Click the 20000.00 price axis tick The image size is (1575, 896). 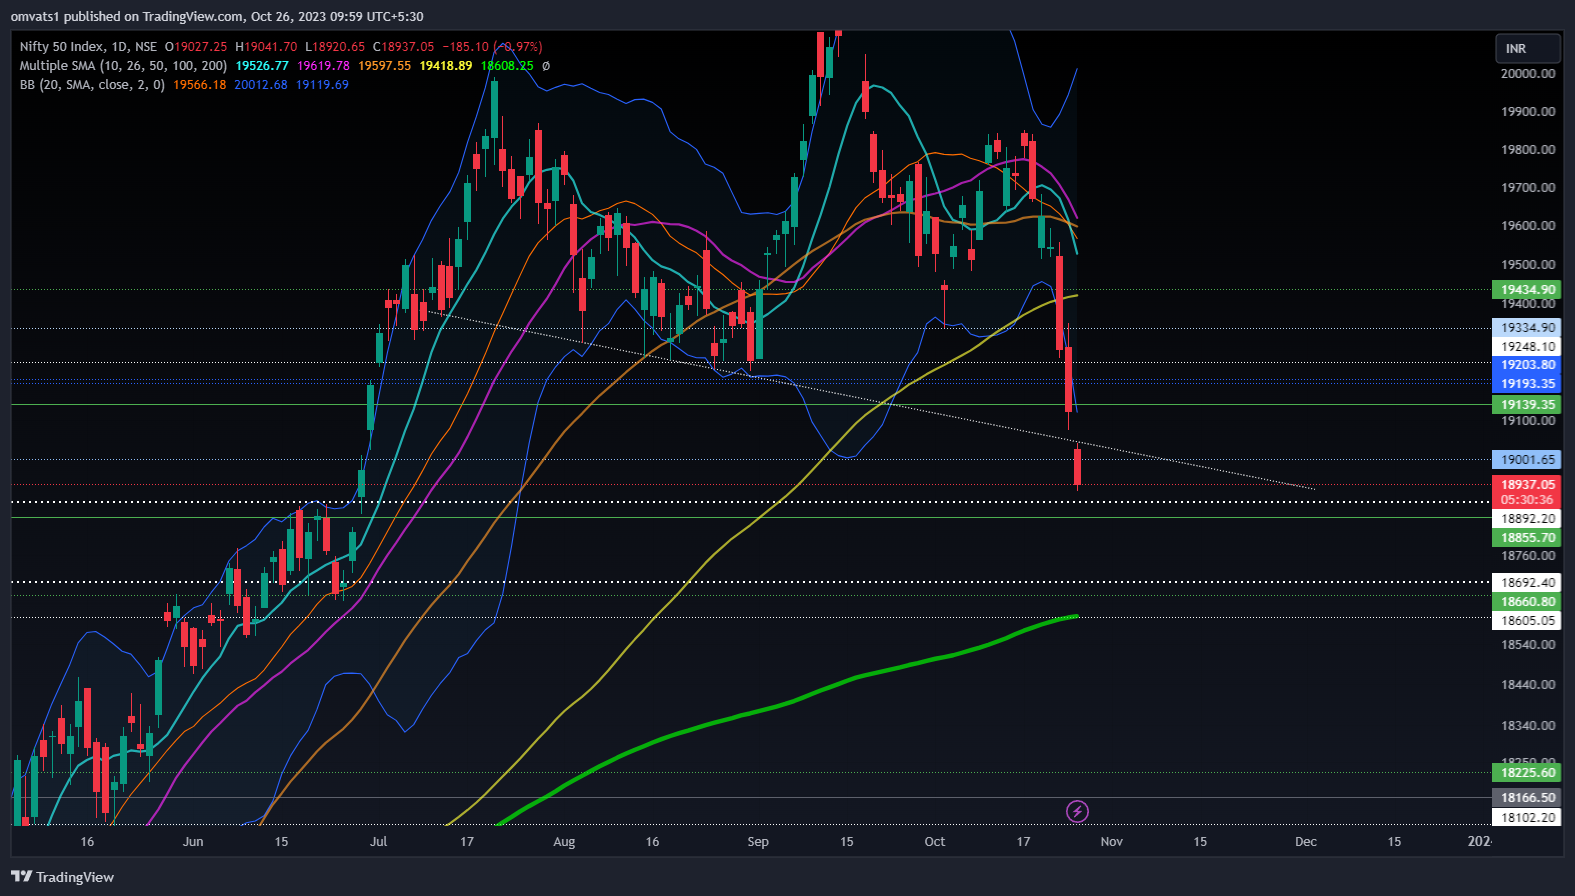pos(1527,74)
